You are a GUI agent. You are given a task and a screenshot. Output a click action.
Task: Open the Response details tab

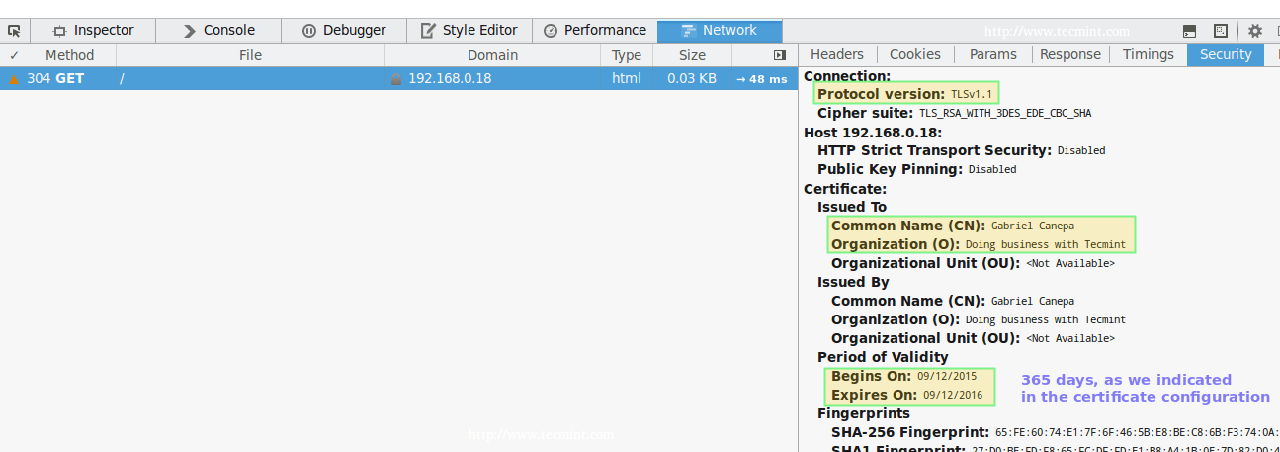(x=1070, y=55)
